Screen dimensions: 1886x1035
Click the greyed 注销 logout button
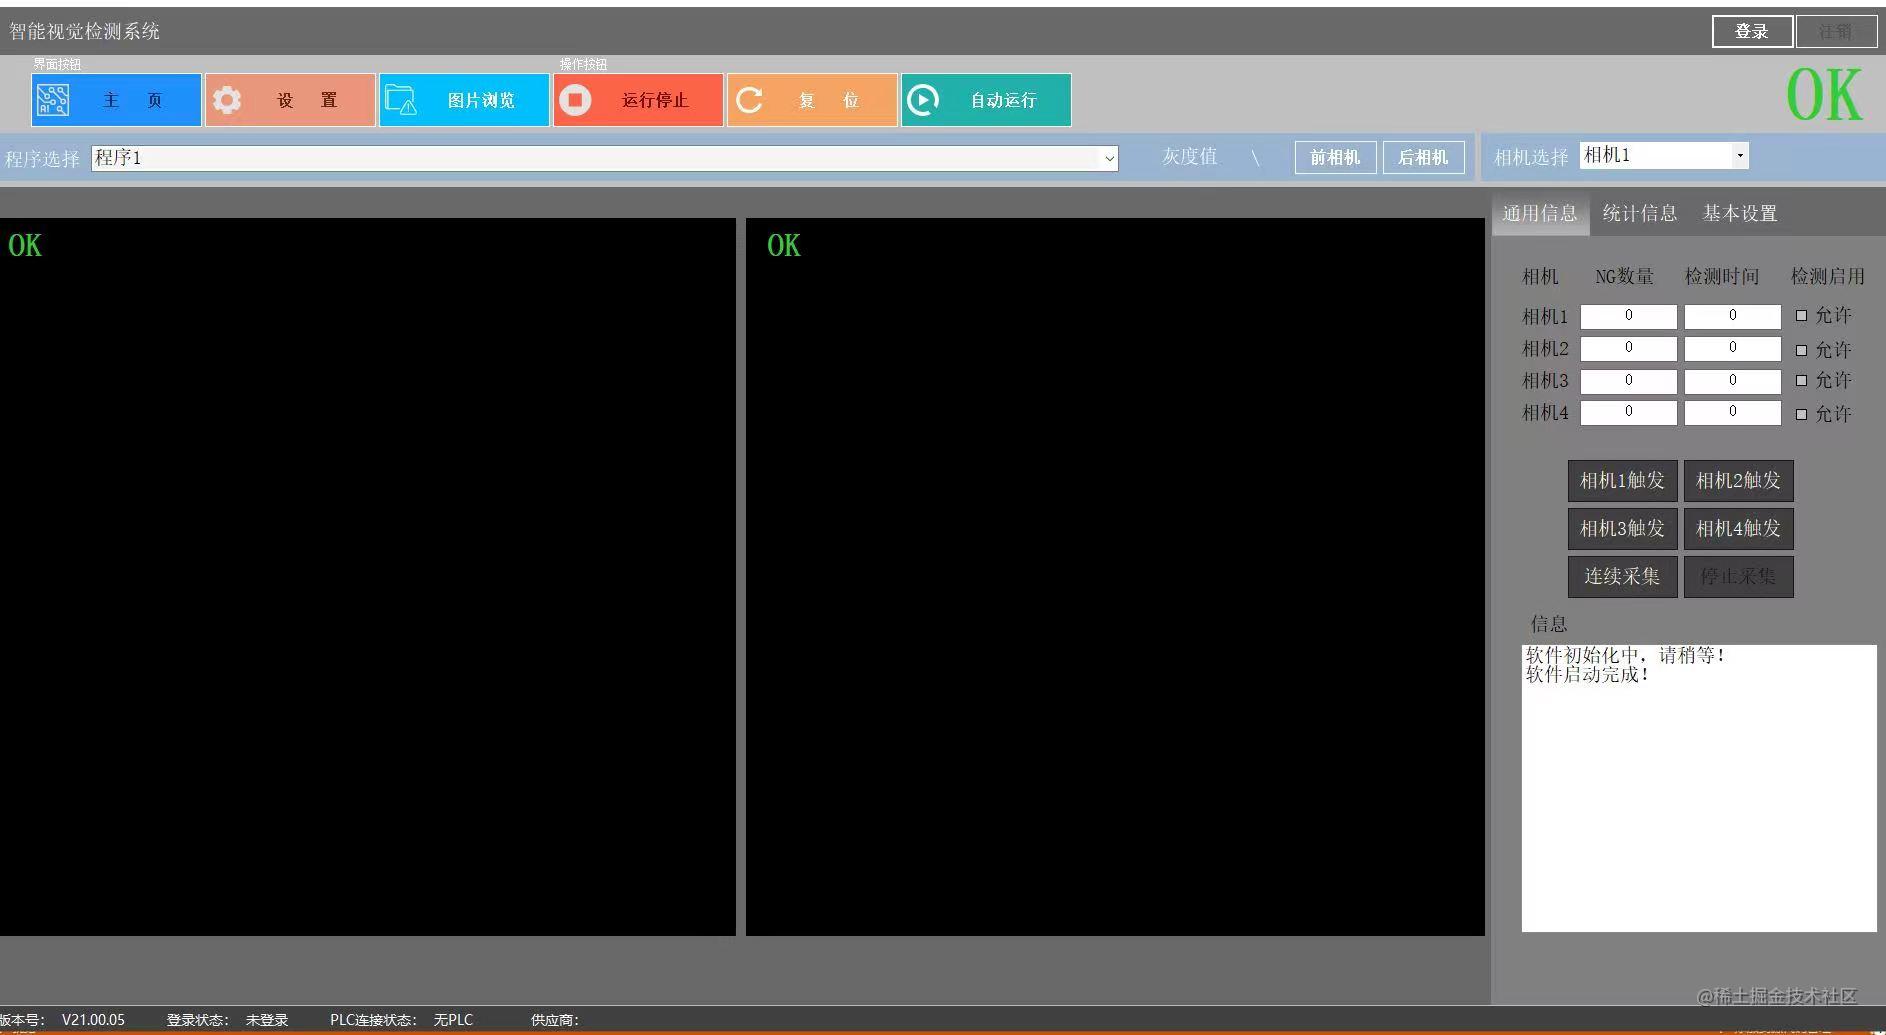pyautogui.click(x=1836, y=32)
